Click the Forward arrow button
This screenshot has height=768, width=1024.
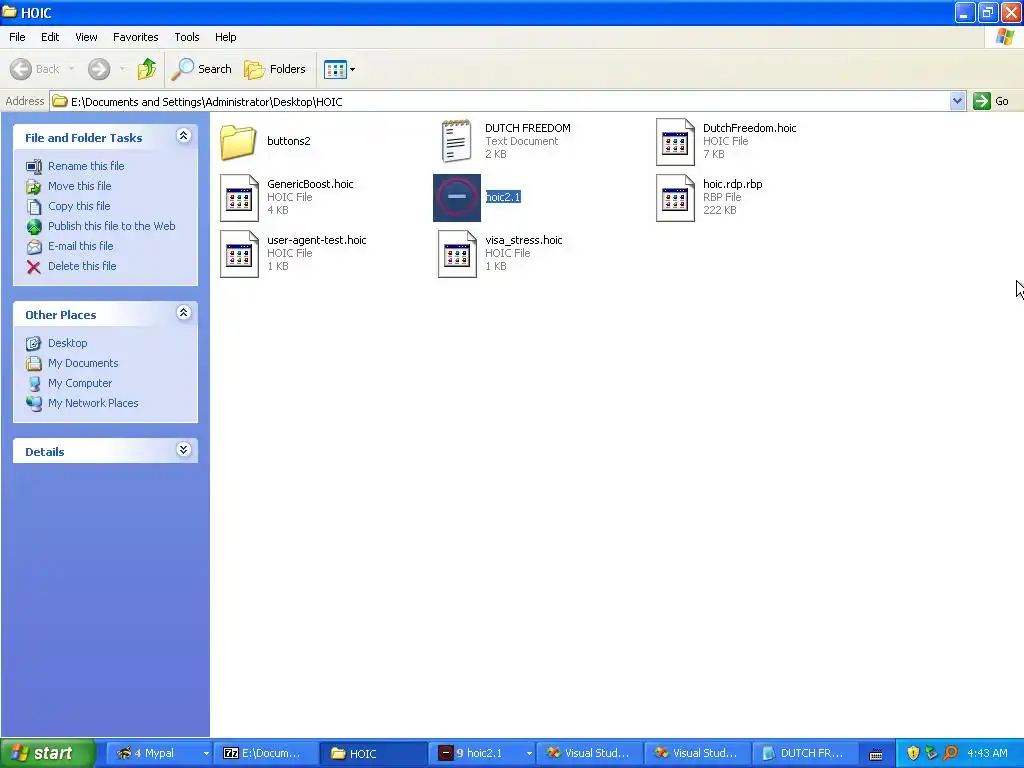(x=99, y=69)
